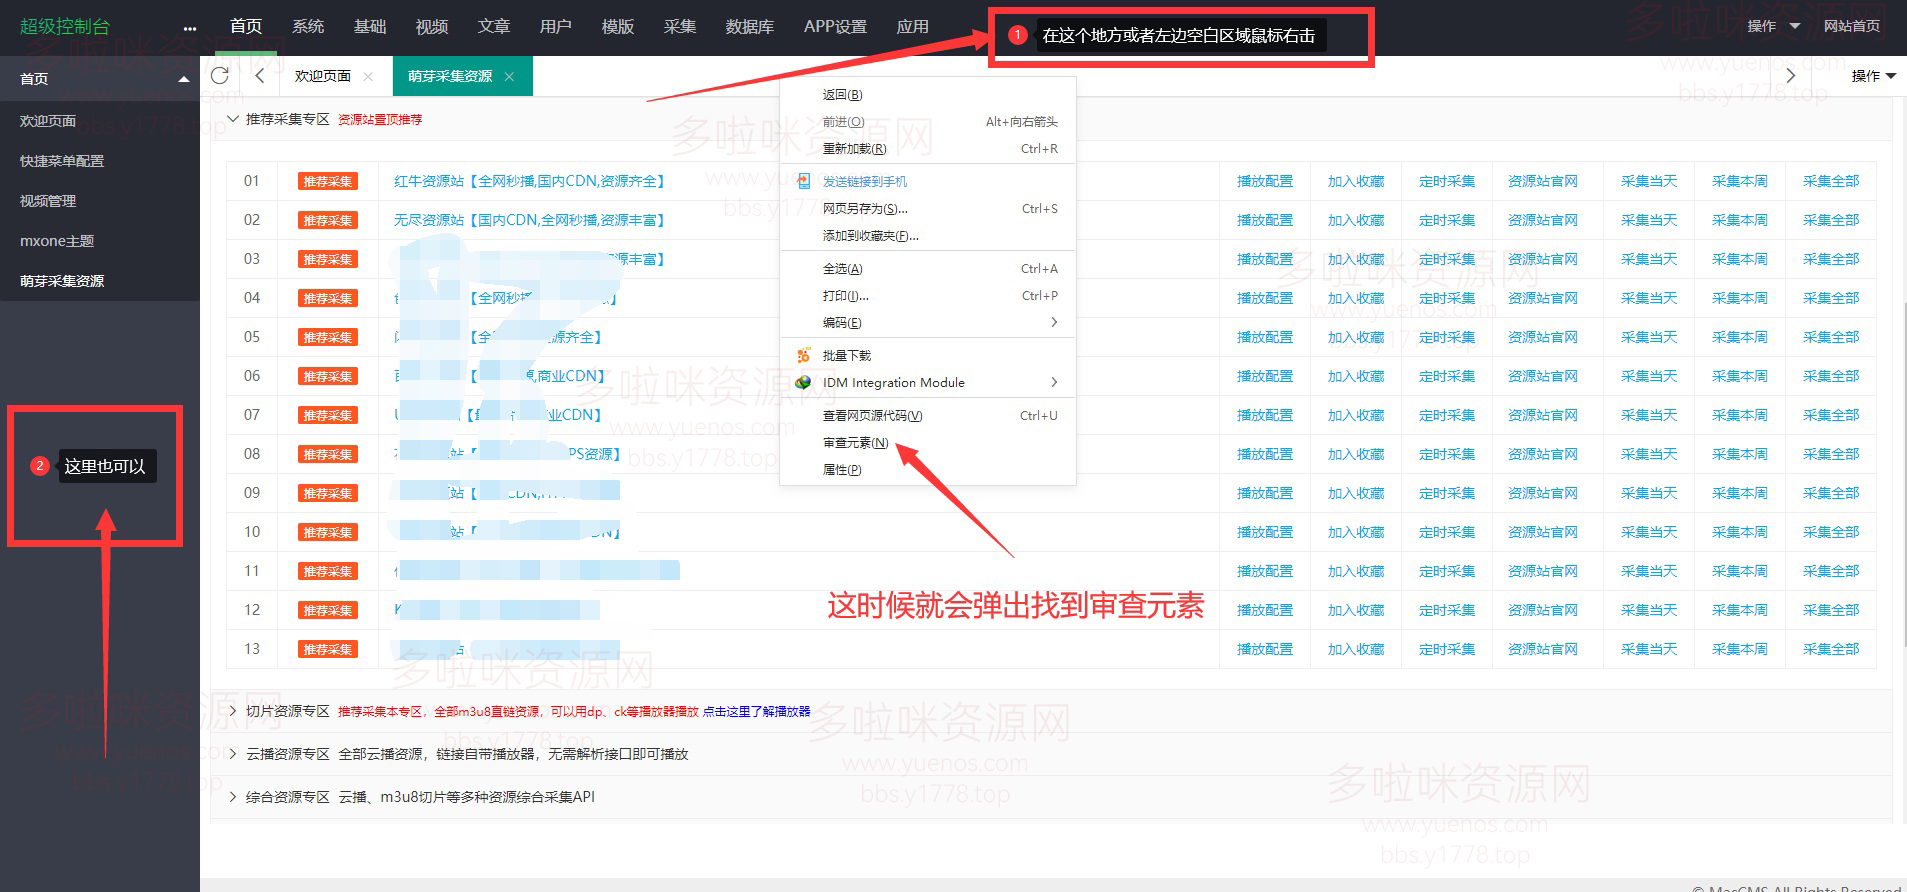This screenshot has width=1907, height=892.
Task: Collapse the 推荐采集专区 section
Action: click(233, 119)
